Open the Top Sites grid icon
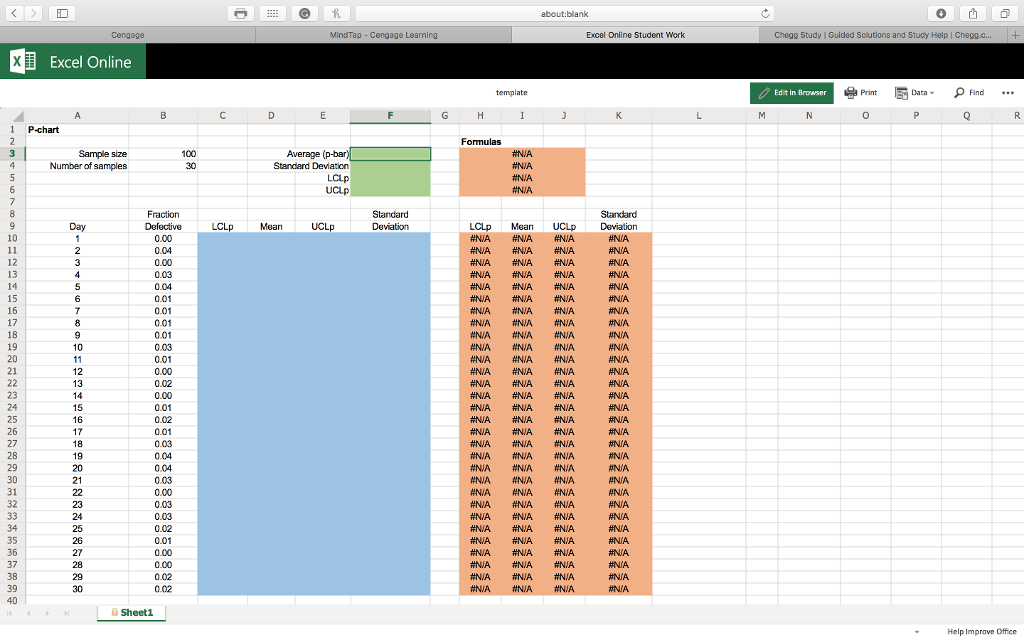 (272, 13)
